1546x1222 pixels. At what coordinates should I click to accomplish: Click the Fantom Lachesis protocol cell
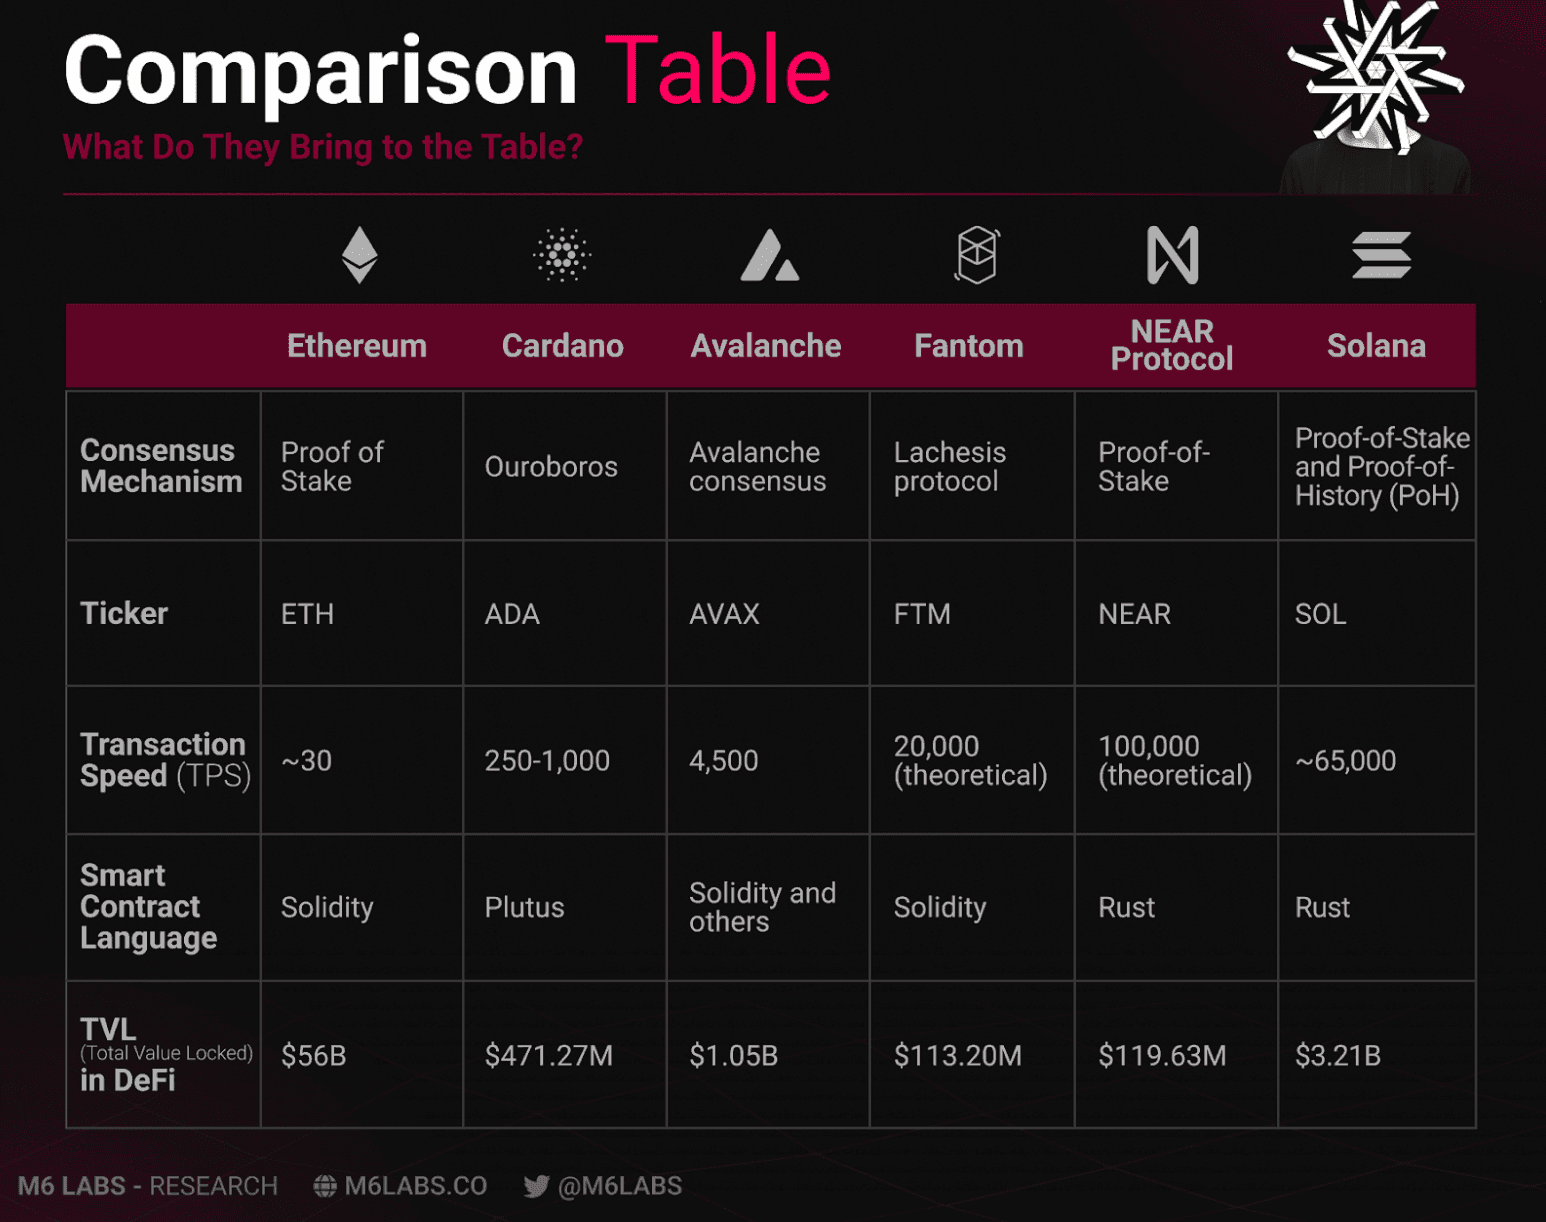pos(950,466)
